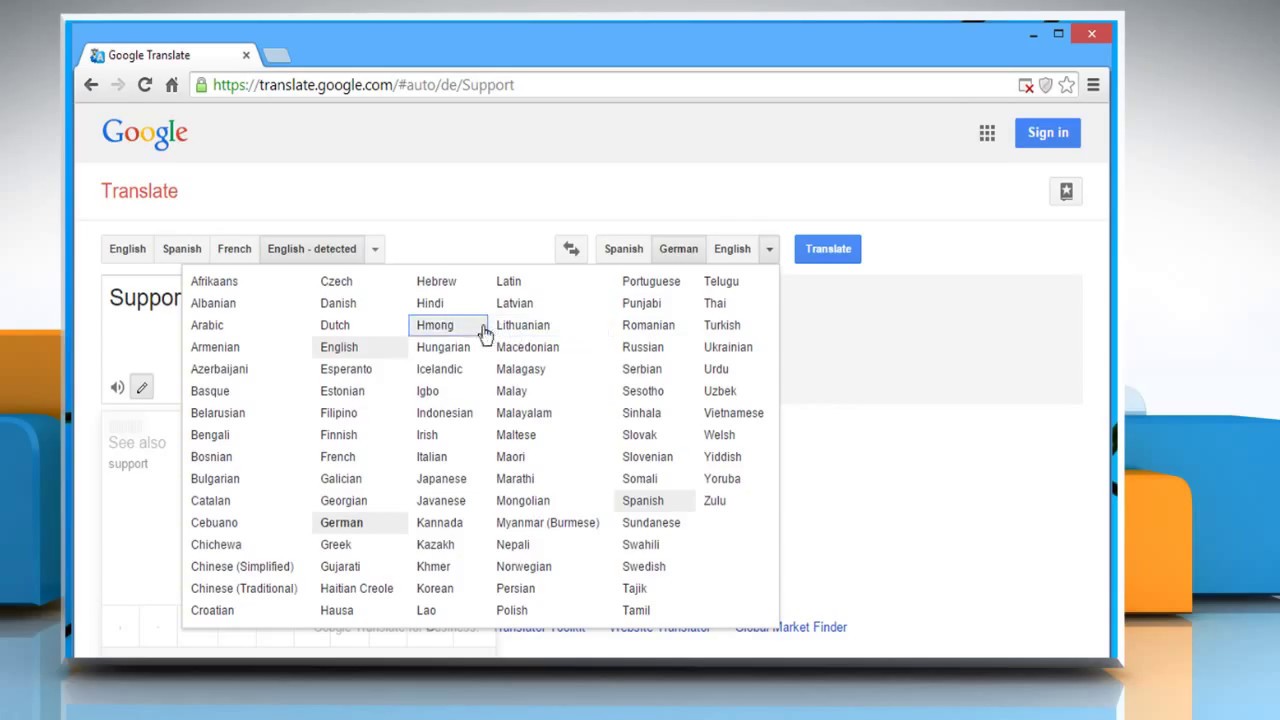Viewport: 1280px width, 720px height.
Task: Collapse the source language dropdown arrow
Action: point(375,249)
